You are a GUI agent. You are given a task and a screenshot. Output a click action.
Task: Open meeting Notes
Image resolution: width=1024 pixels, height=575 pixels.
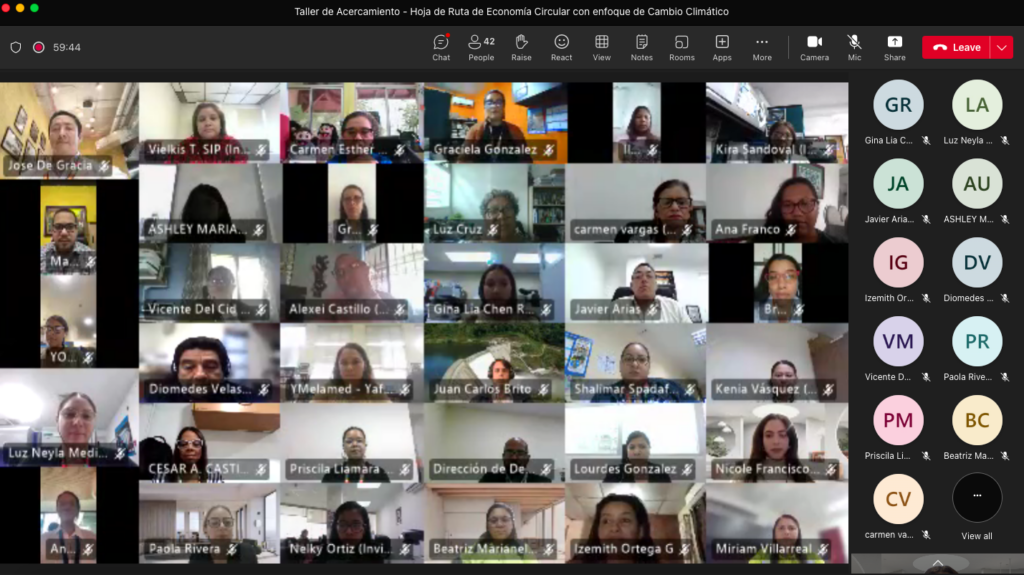[642, 46]
